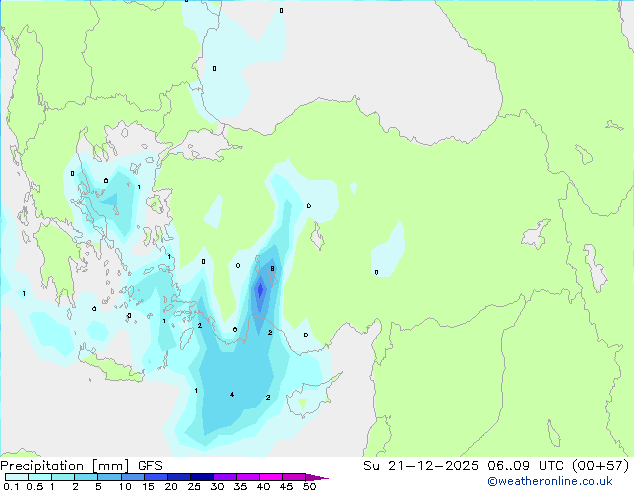Click the 25 to 30 mm legend swatch
Image resolution: width=634 pixels, height=490 pixels.
pos(201,477)
